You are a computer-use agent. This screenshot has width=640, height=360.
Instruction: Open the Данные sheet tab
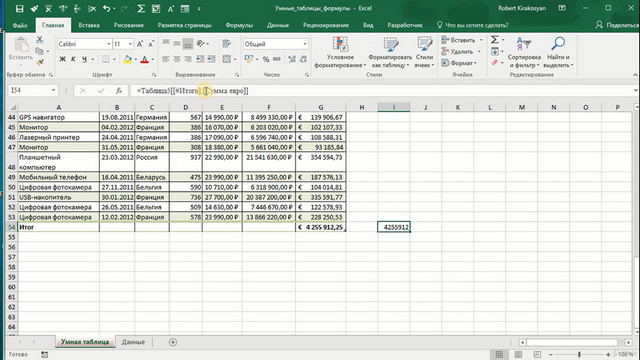(133, 342)
